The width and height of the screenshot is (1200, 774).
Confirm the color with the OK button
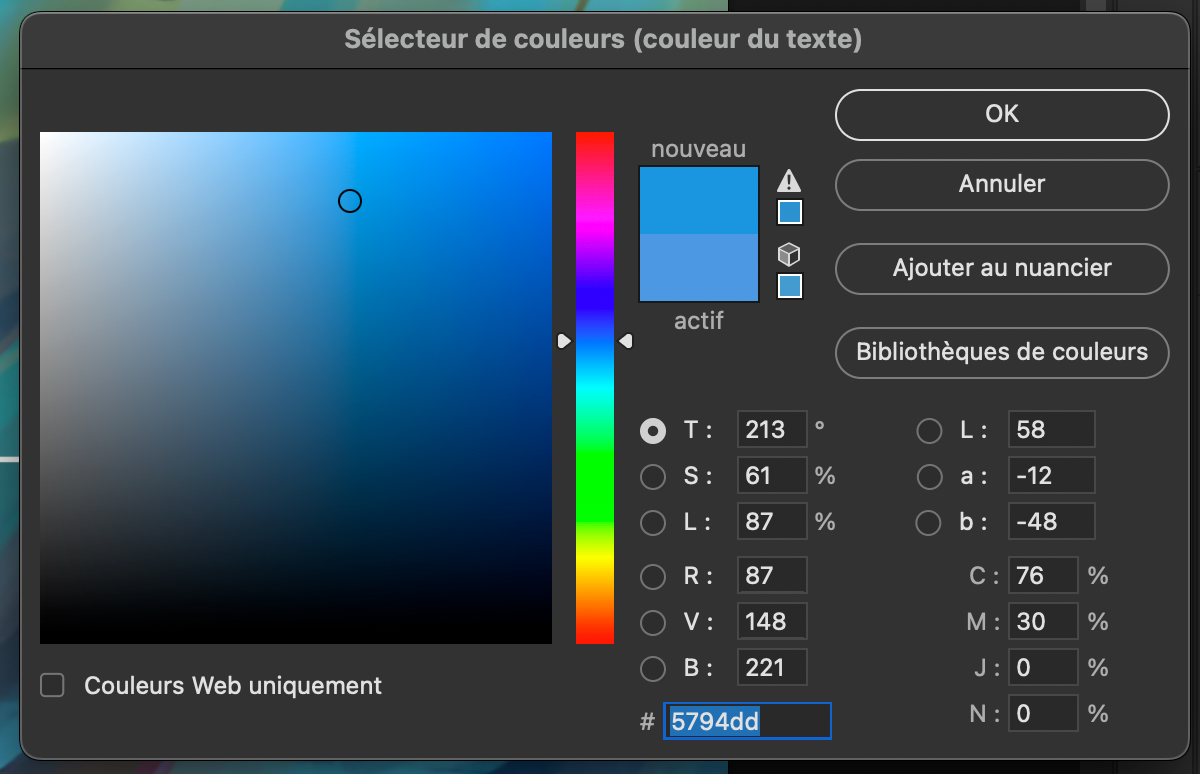coord(1001,114)
